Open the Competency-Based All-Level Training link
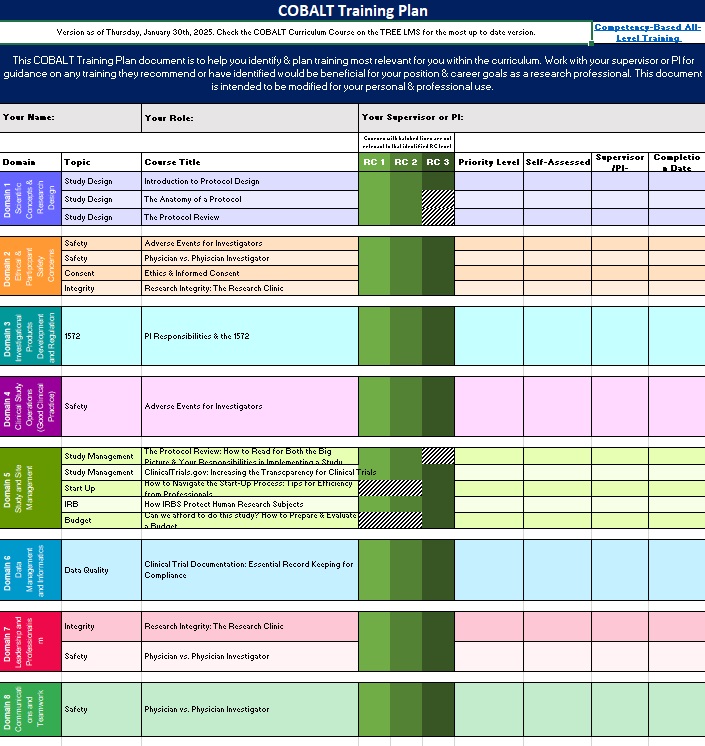 [x=648, y=32]
